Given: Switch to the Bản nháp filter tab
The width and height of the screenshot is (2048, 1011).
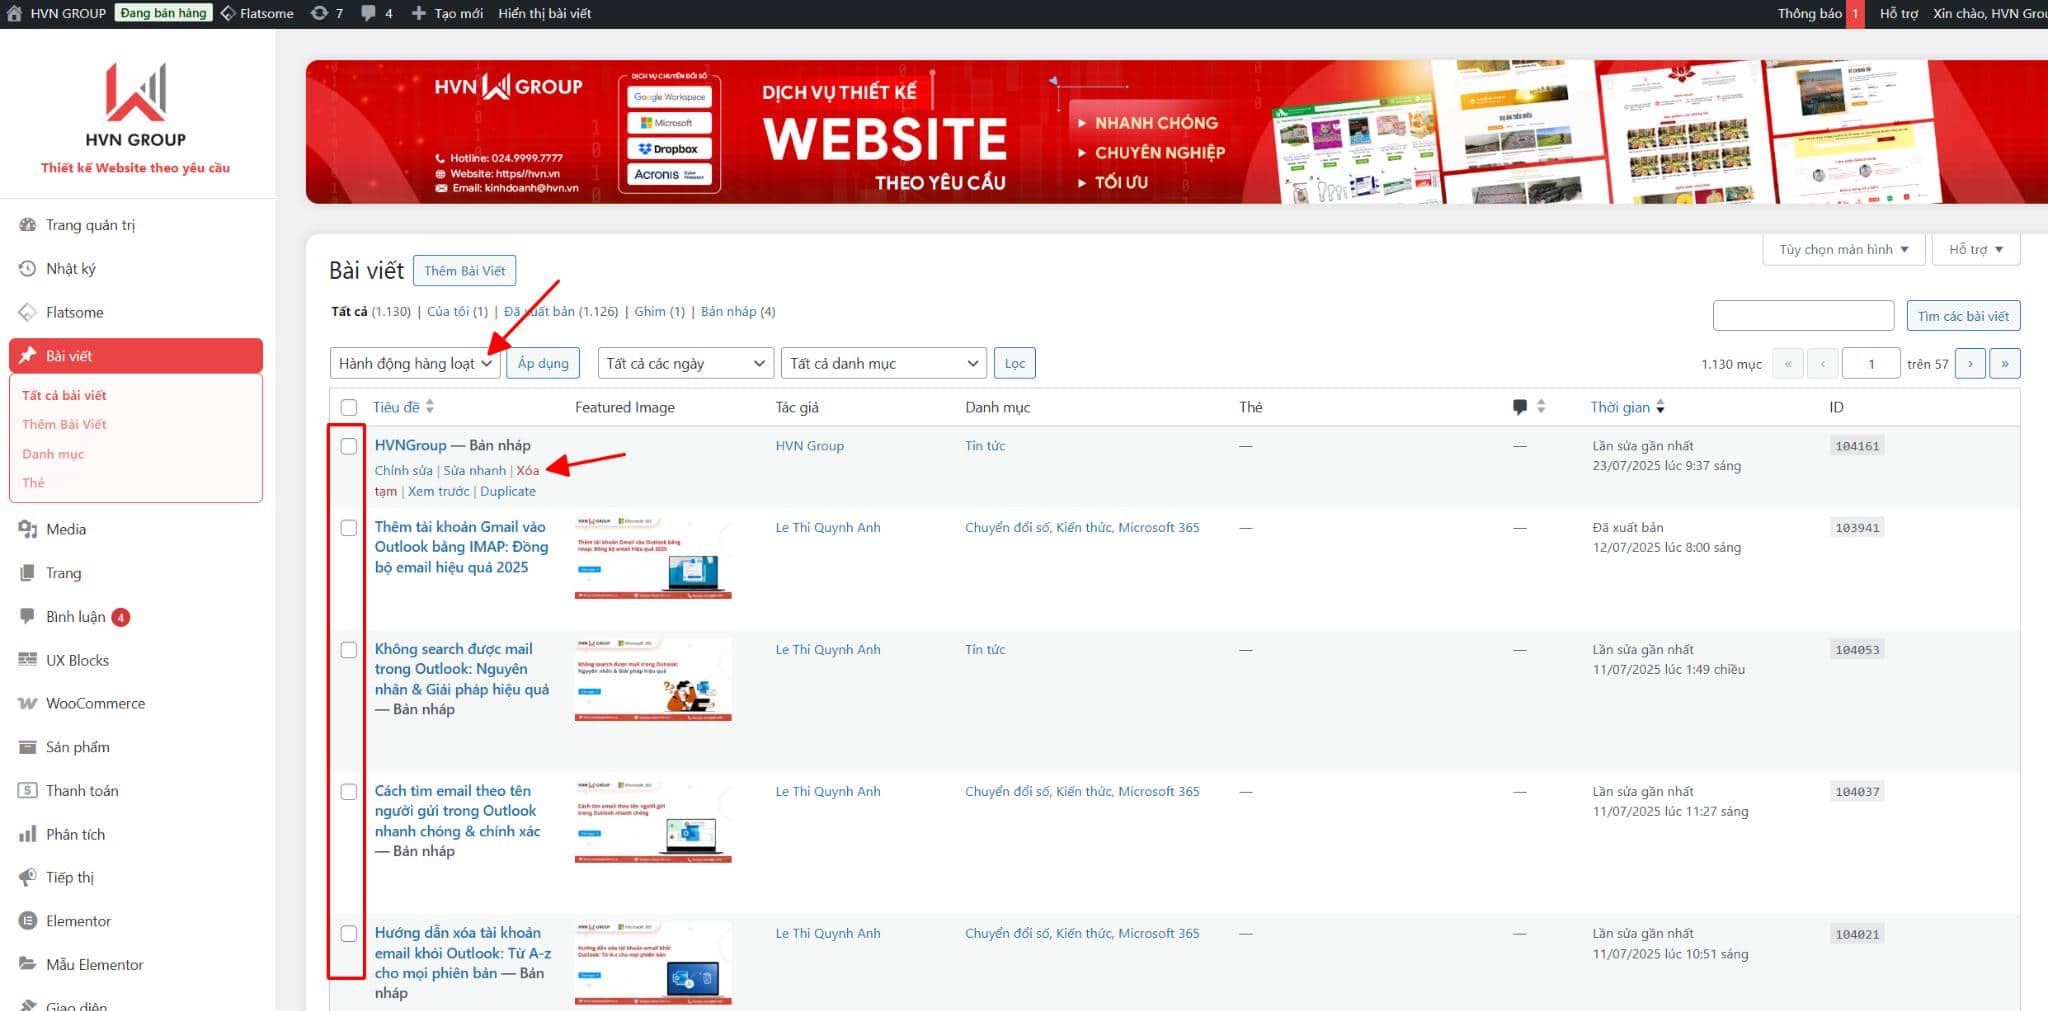Looking at the screenshot, I should [728, 311].
